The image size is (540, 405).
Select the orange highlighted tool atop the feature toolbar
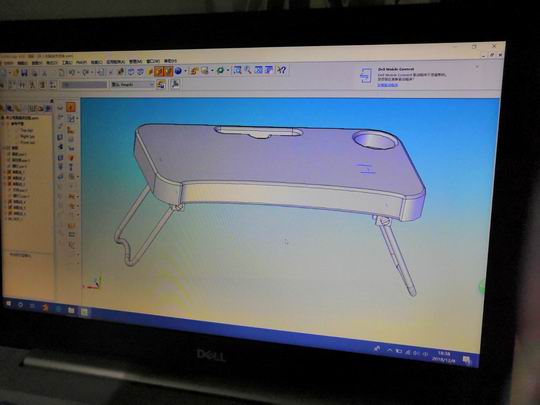(71, 107)
